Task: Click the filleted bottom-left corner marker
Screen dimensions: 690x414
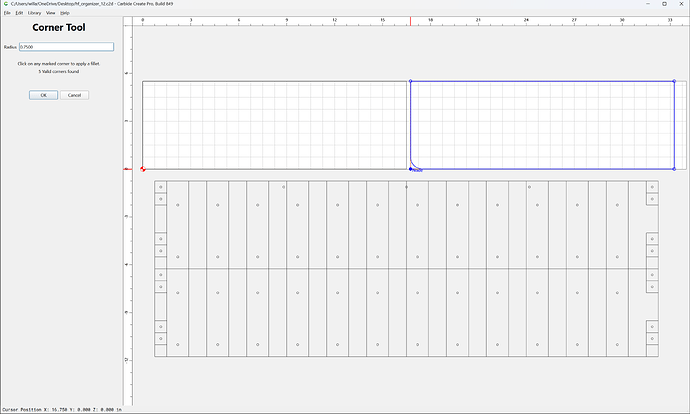Action: 411,169
